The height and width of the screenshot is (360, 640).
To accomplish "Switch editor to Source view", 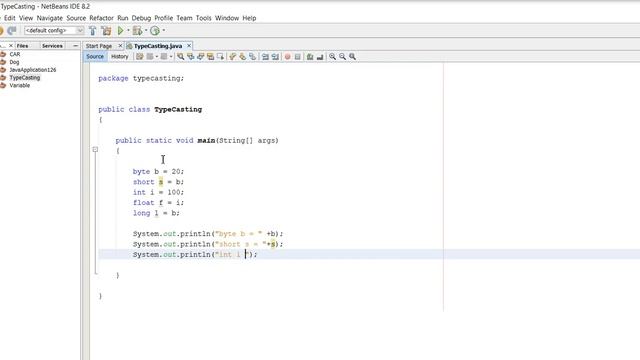I will tap(95, 57).
